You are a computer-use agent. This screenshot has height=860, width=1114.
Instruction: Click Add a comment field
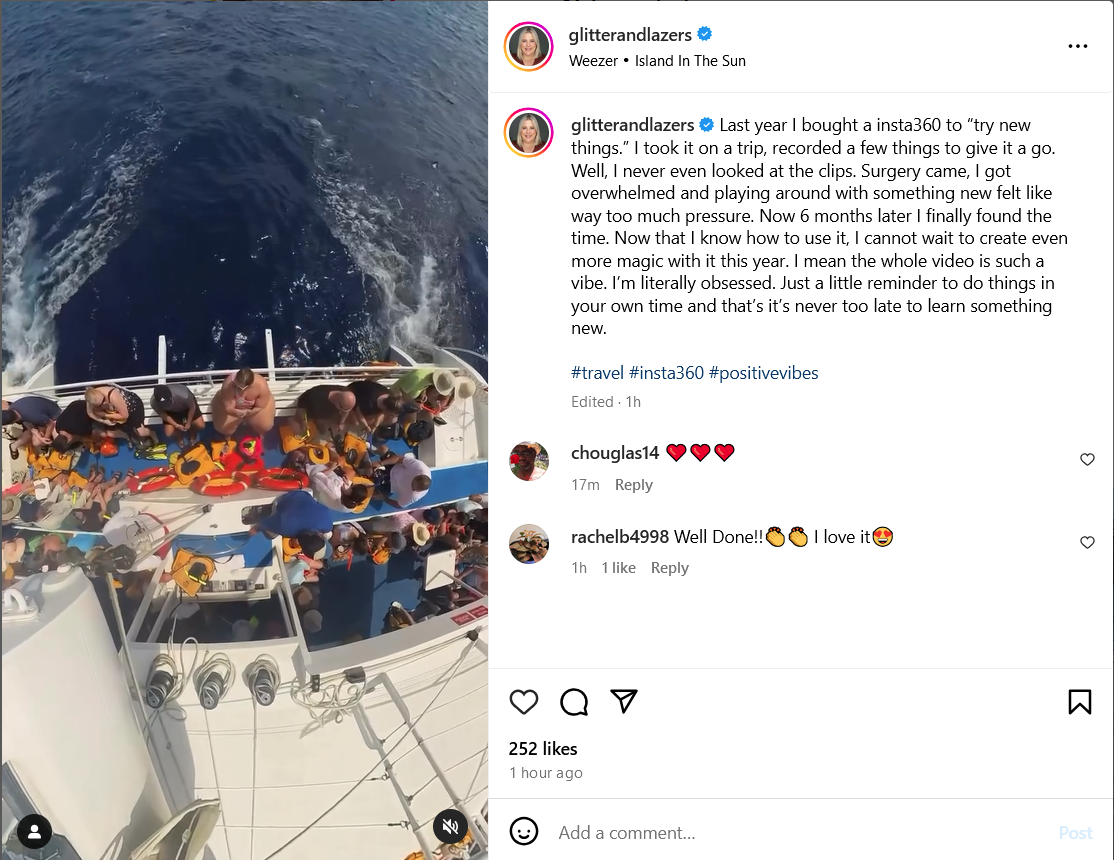pos(803,832)
